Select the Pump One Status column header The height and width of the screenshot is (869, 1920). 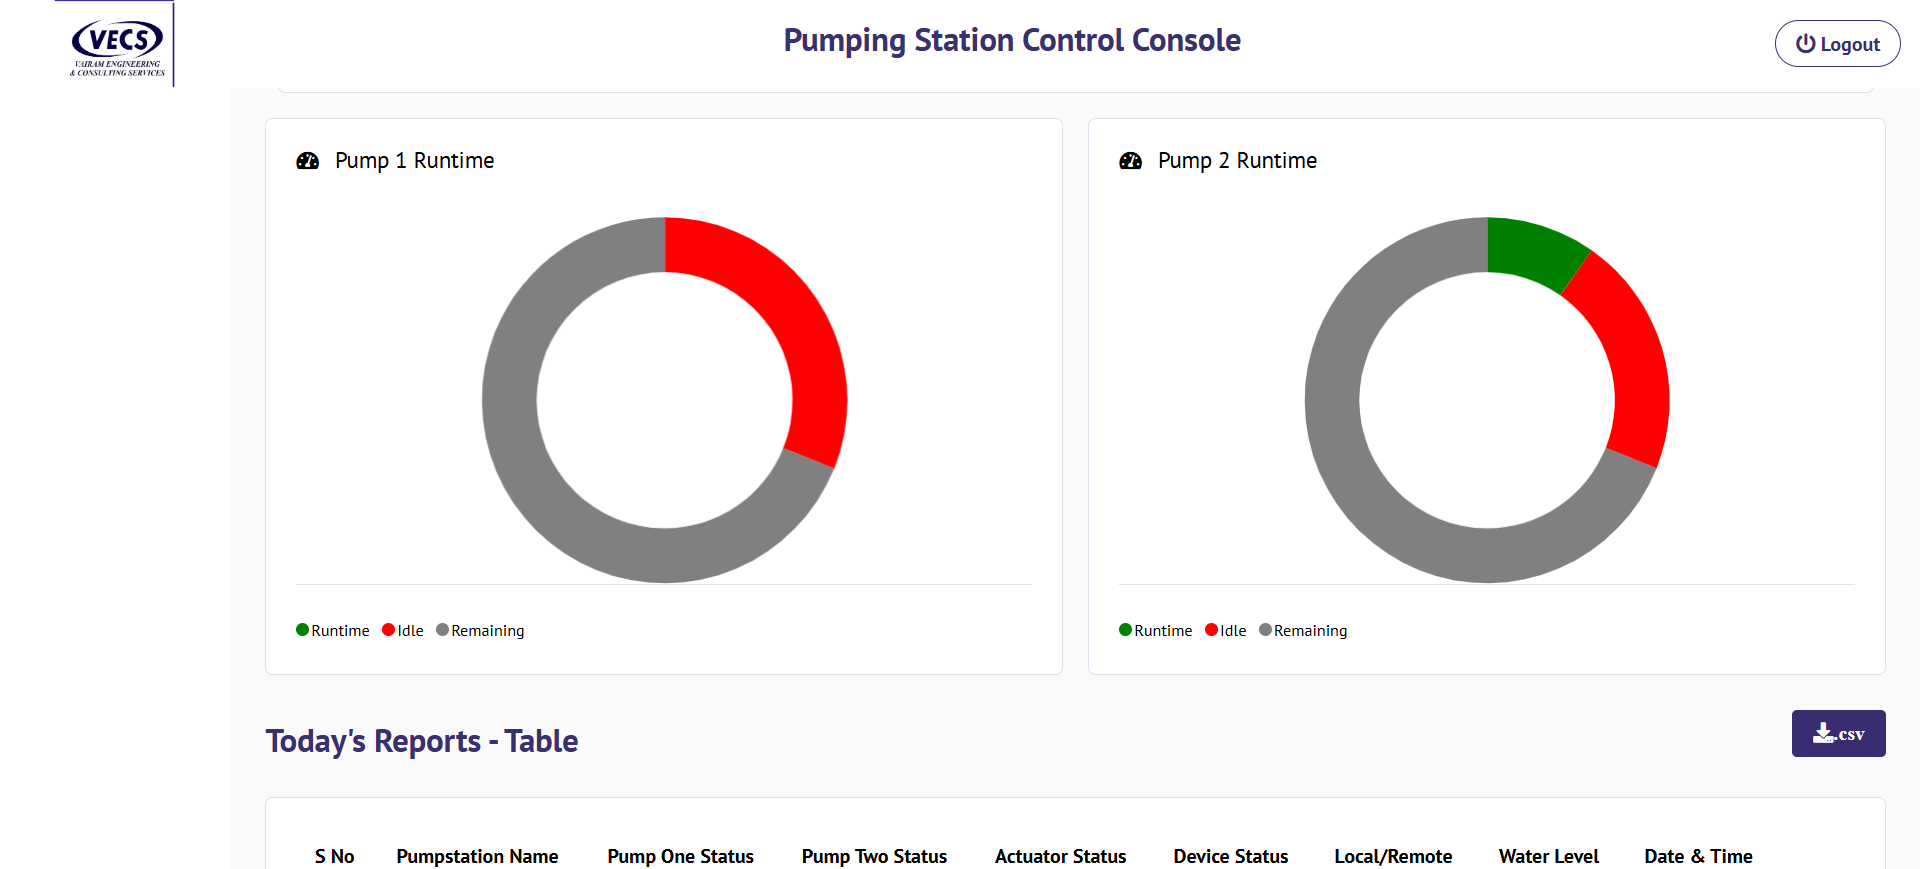click(680, 856)
